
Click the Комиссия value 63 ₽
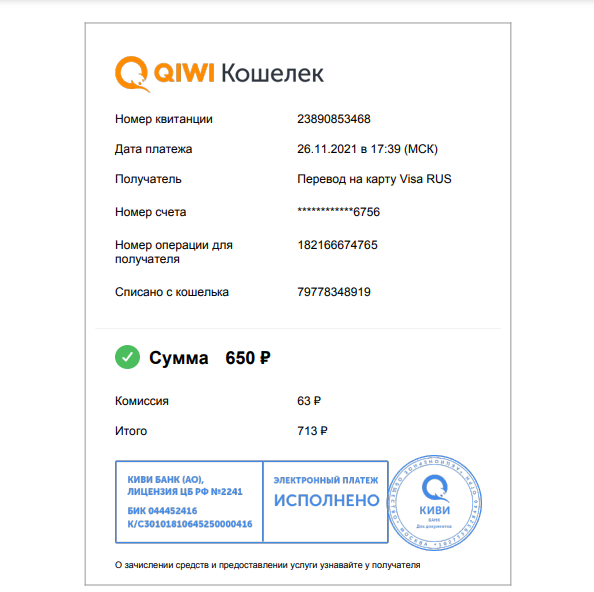(x=309, y=401)
